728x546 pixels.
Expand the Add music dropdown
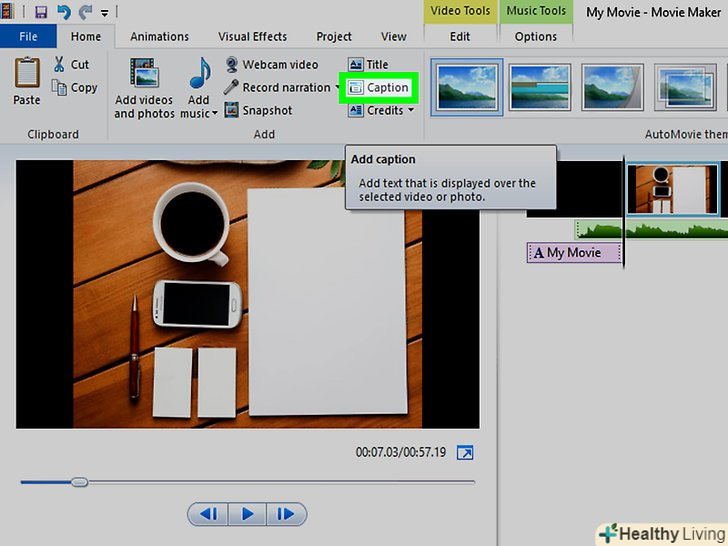[x=214, y=114]
